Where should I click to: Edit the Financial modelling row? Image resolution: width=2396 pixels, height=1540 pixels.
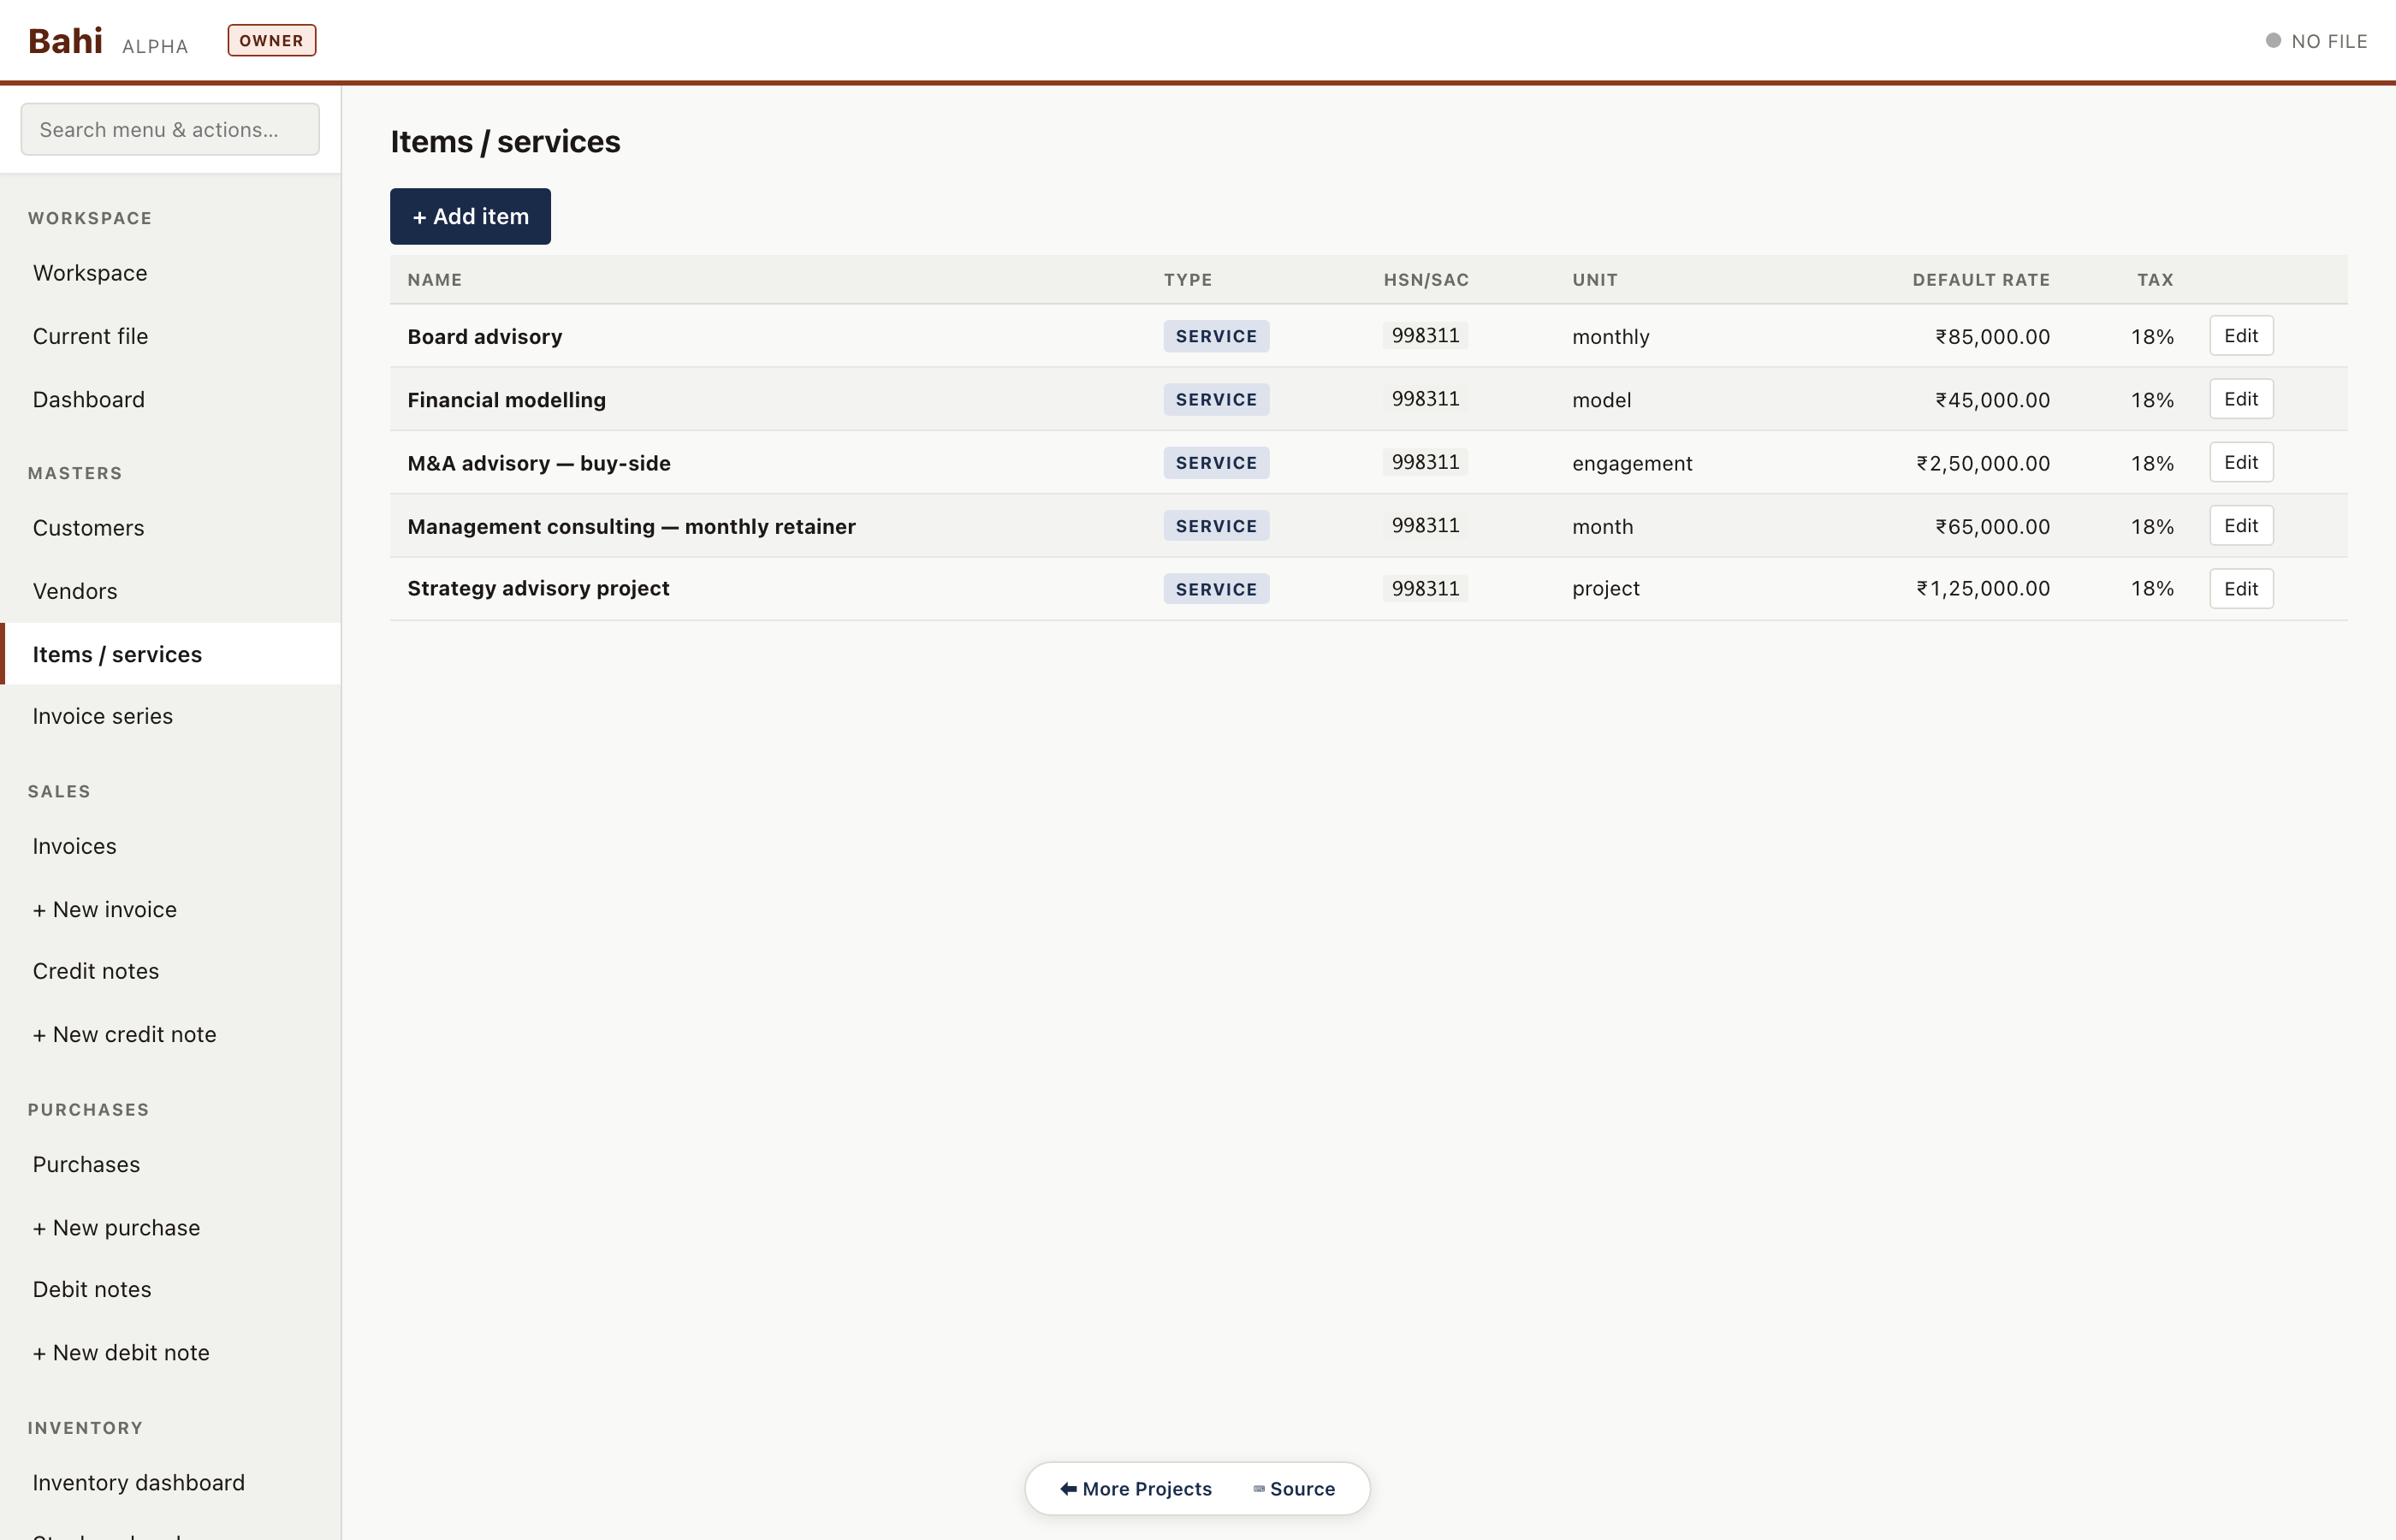(2240, 399)
